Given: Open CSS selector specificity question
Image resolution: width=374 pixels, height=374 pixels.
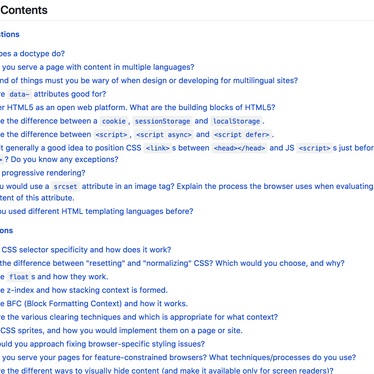Looking at the screenshot, I should pyautogui.click(x=86, y=250).
